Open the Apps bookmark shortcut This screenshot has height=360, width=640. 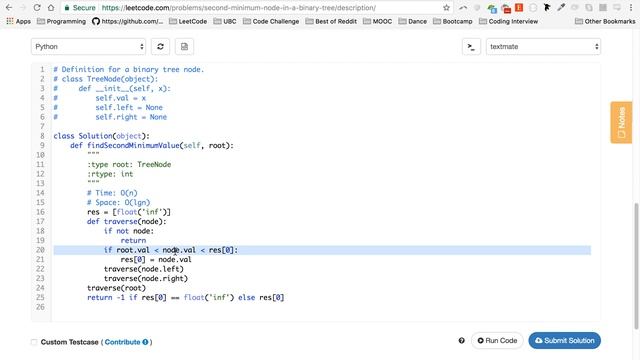click(18, 21)
